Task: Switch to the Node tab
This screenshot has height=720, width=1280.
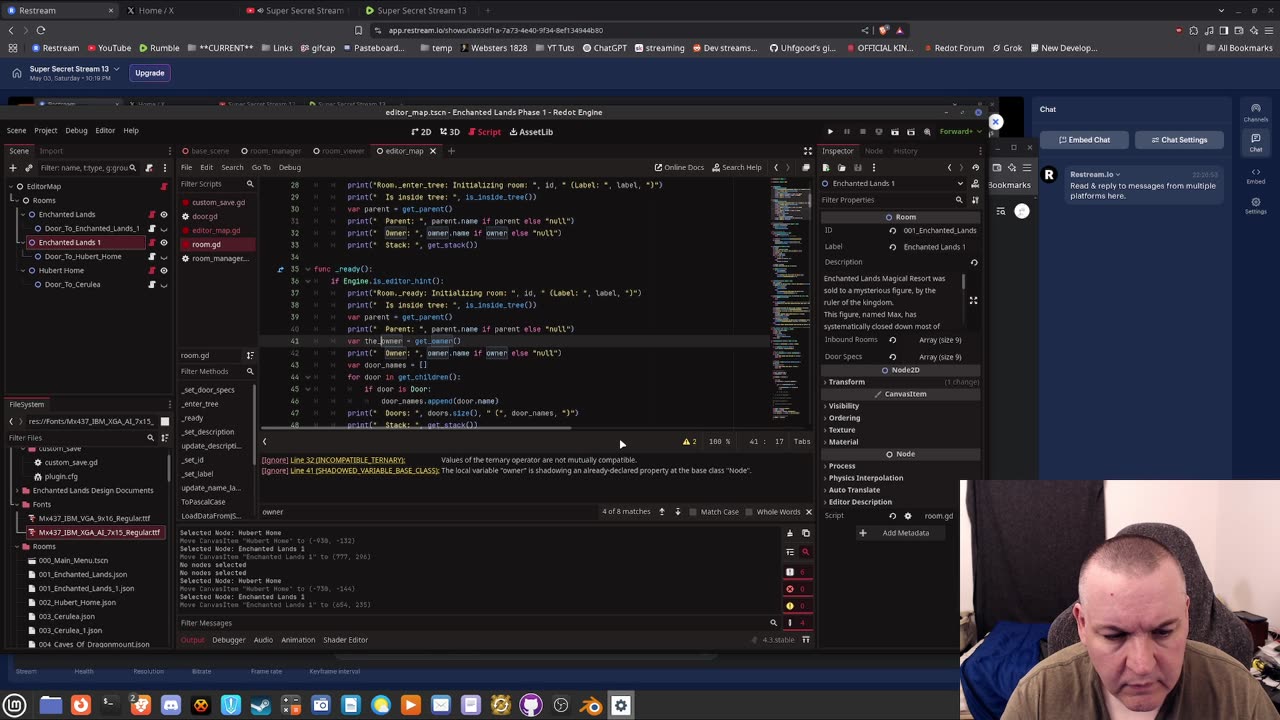Action: click(x=873, y=151)
